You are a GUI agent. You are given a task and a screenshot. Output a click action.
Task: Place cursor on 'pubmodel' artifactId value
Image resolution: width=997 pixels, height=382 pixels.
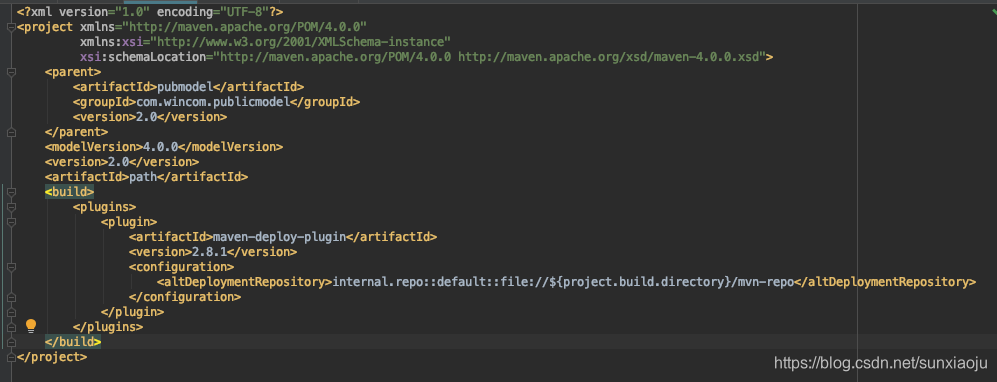tap(184, 86)
